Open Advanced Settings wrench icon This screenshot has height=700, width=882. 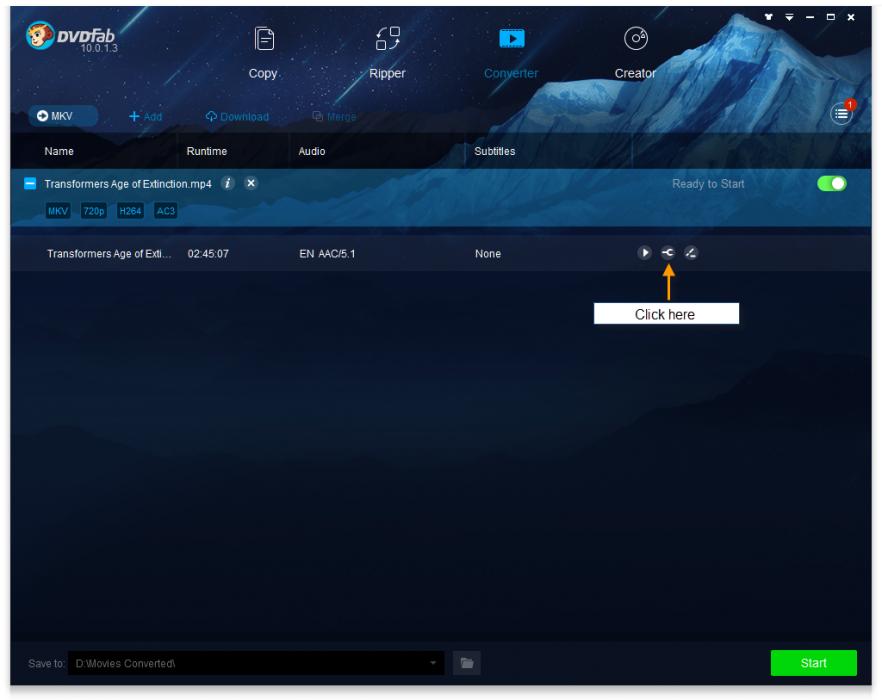(x=668, y=253)
